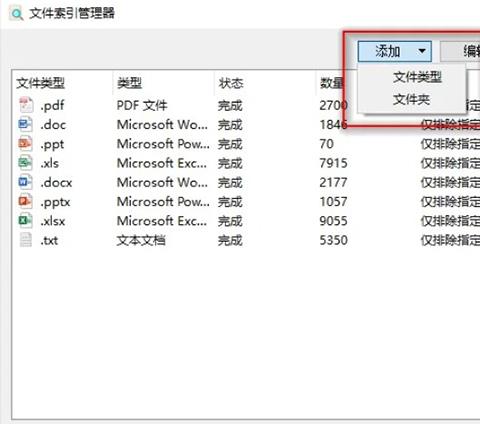Click the count value 9055
The image size is (480, 424).
pyautogui.click(x=334, y=221)
